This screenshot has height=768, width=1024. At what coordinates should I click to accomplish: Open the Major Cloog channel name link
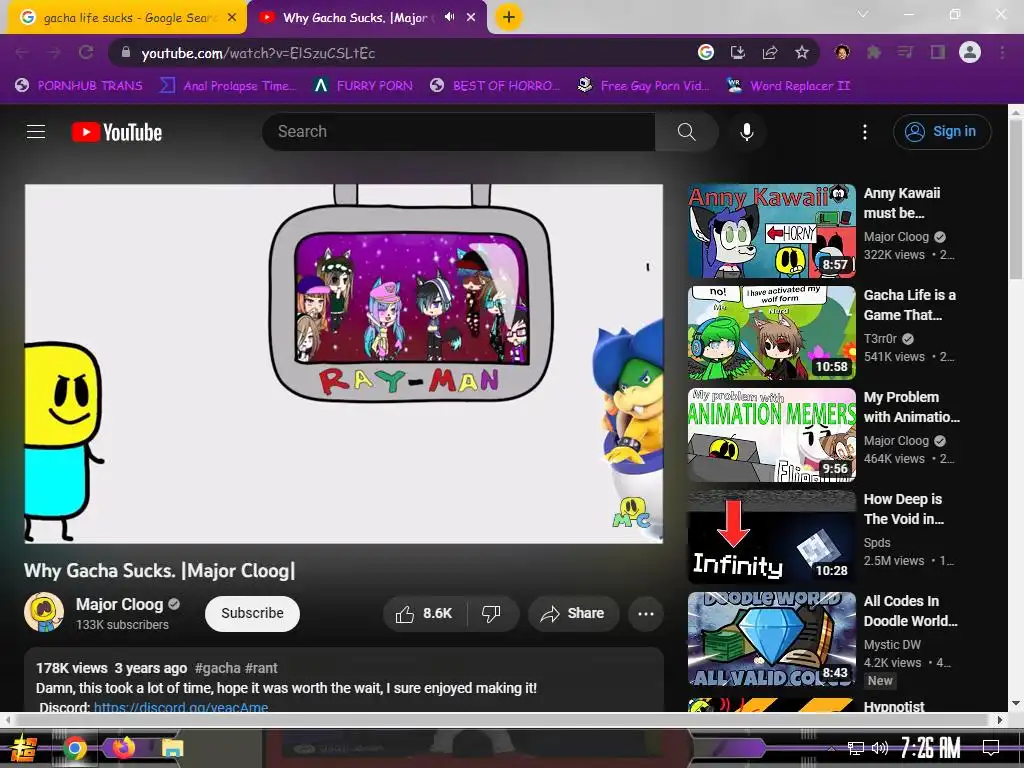click(120, 604)
